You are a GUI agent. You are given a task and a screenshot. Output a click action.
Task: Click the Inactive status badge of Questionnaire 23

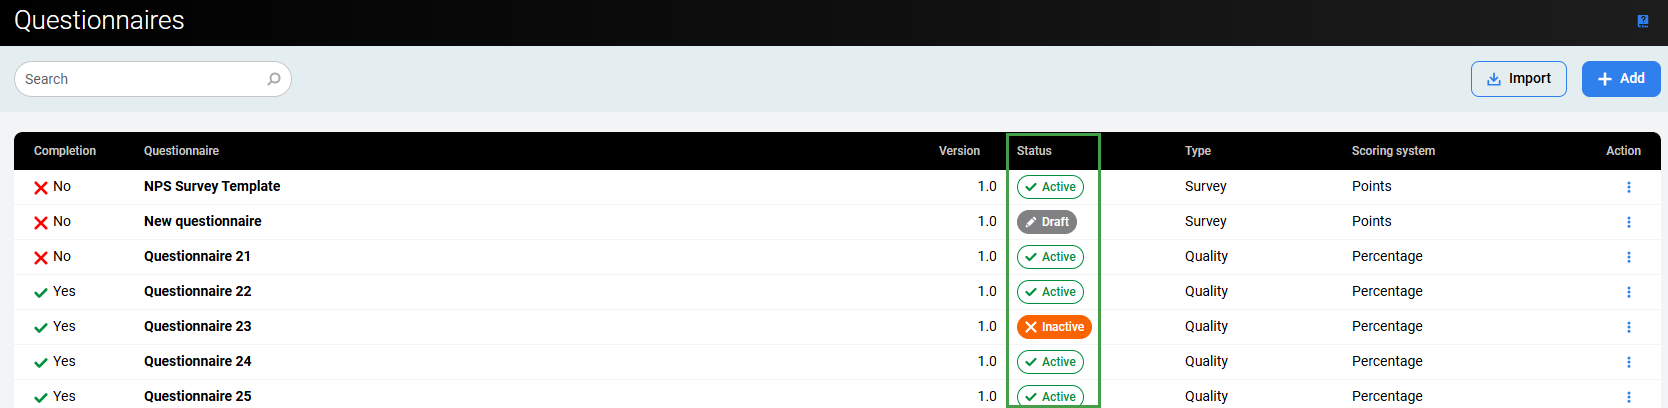[1053, 327]
